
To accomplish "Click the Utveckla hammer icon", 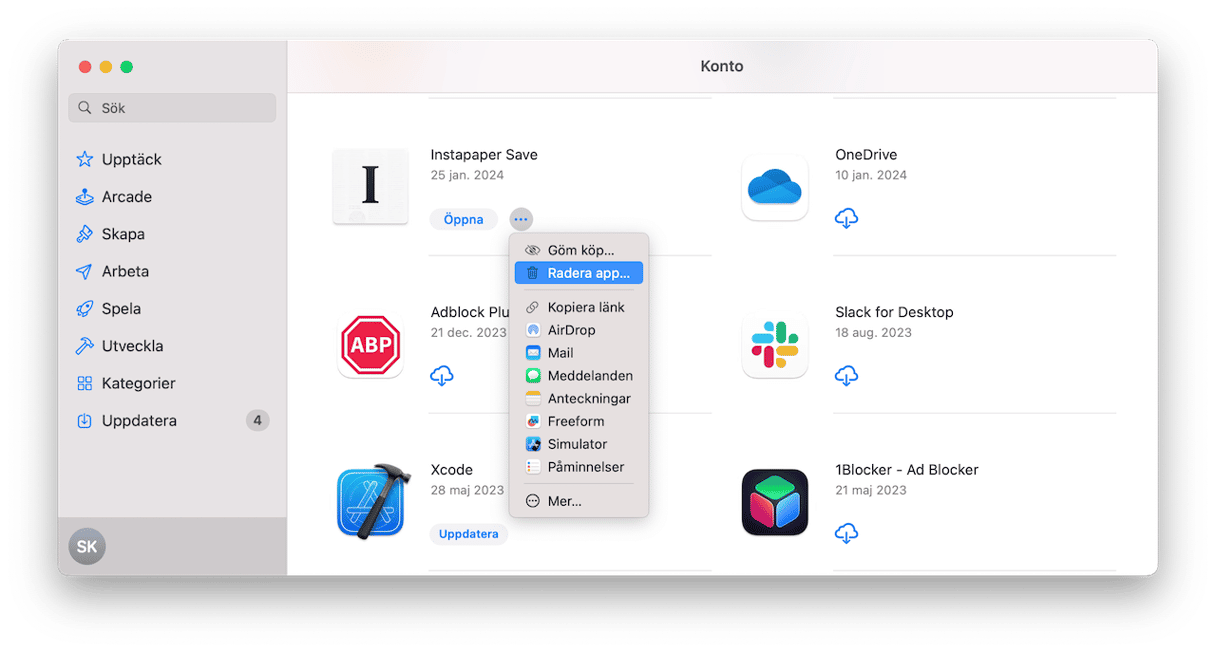I will pos(84,346).
